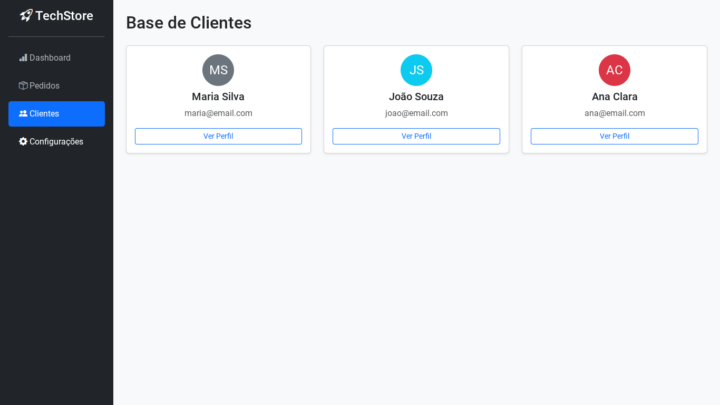This screenshot has height=405, width=720.
Task: View profile of Maria Silva
Action: pyautogui.click(x=218, y=136)
